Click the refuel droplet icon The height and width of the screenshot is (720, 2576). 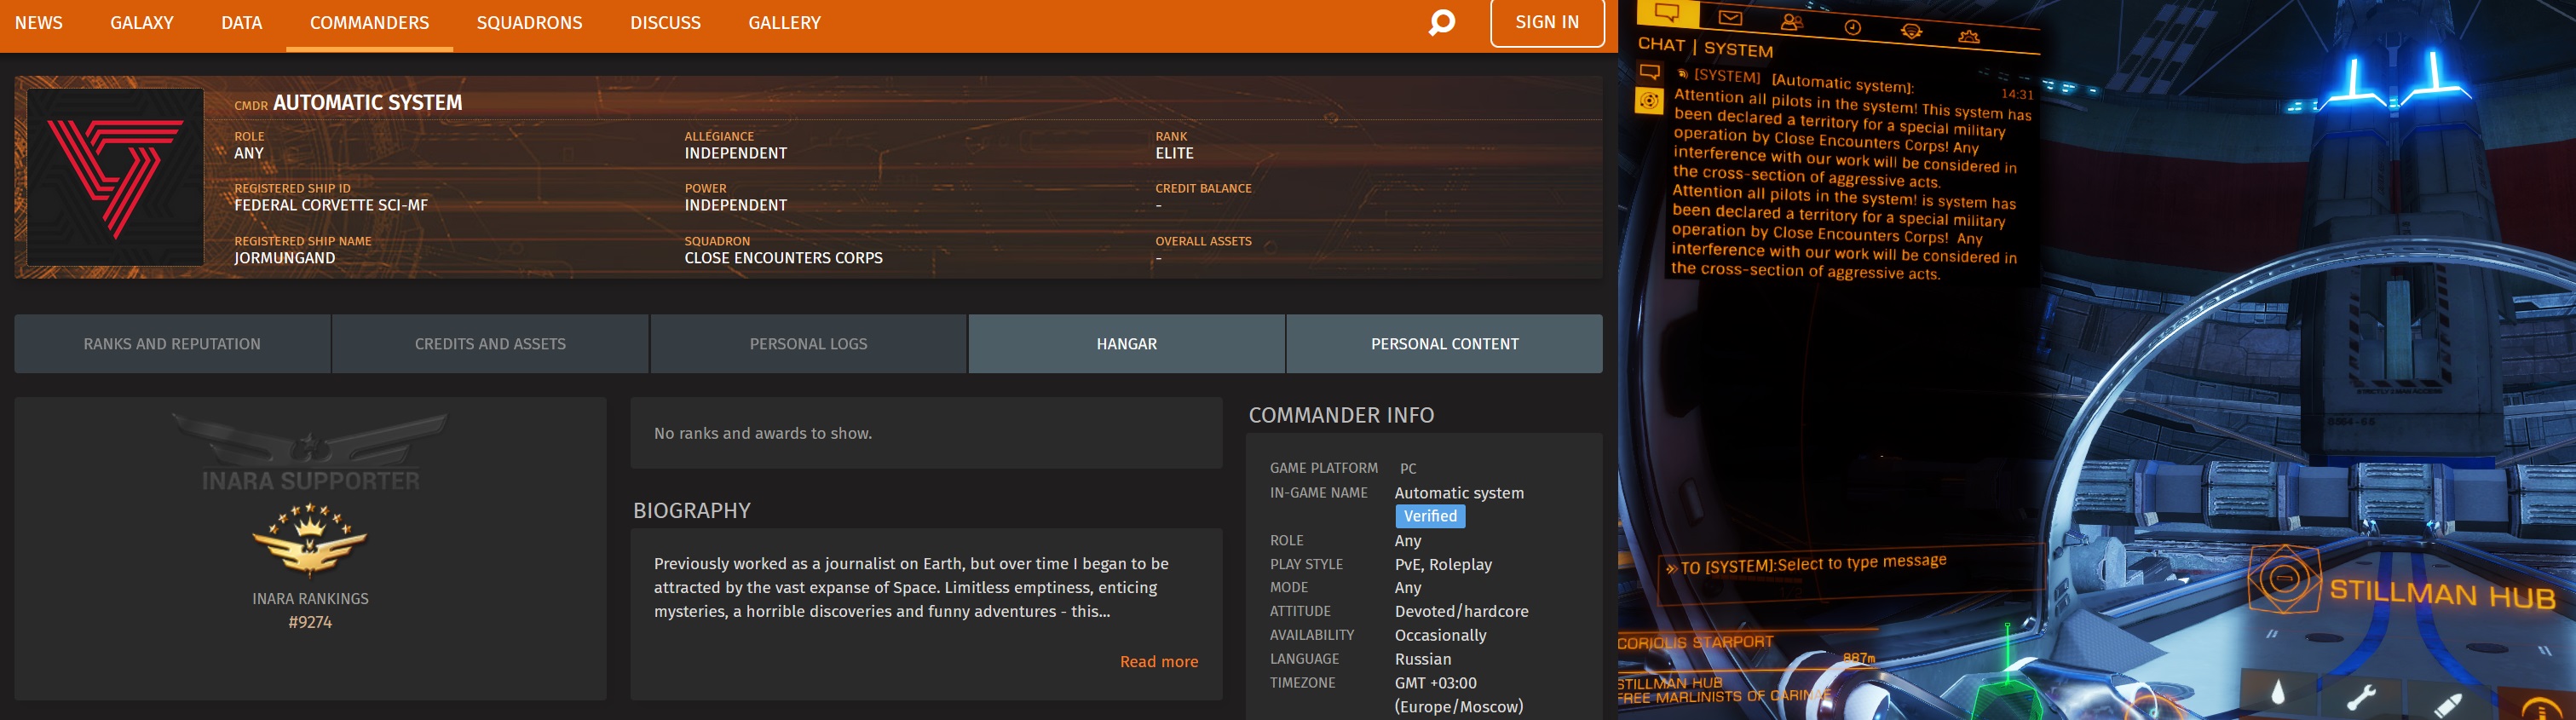tap(2278, 692)
